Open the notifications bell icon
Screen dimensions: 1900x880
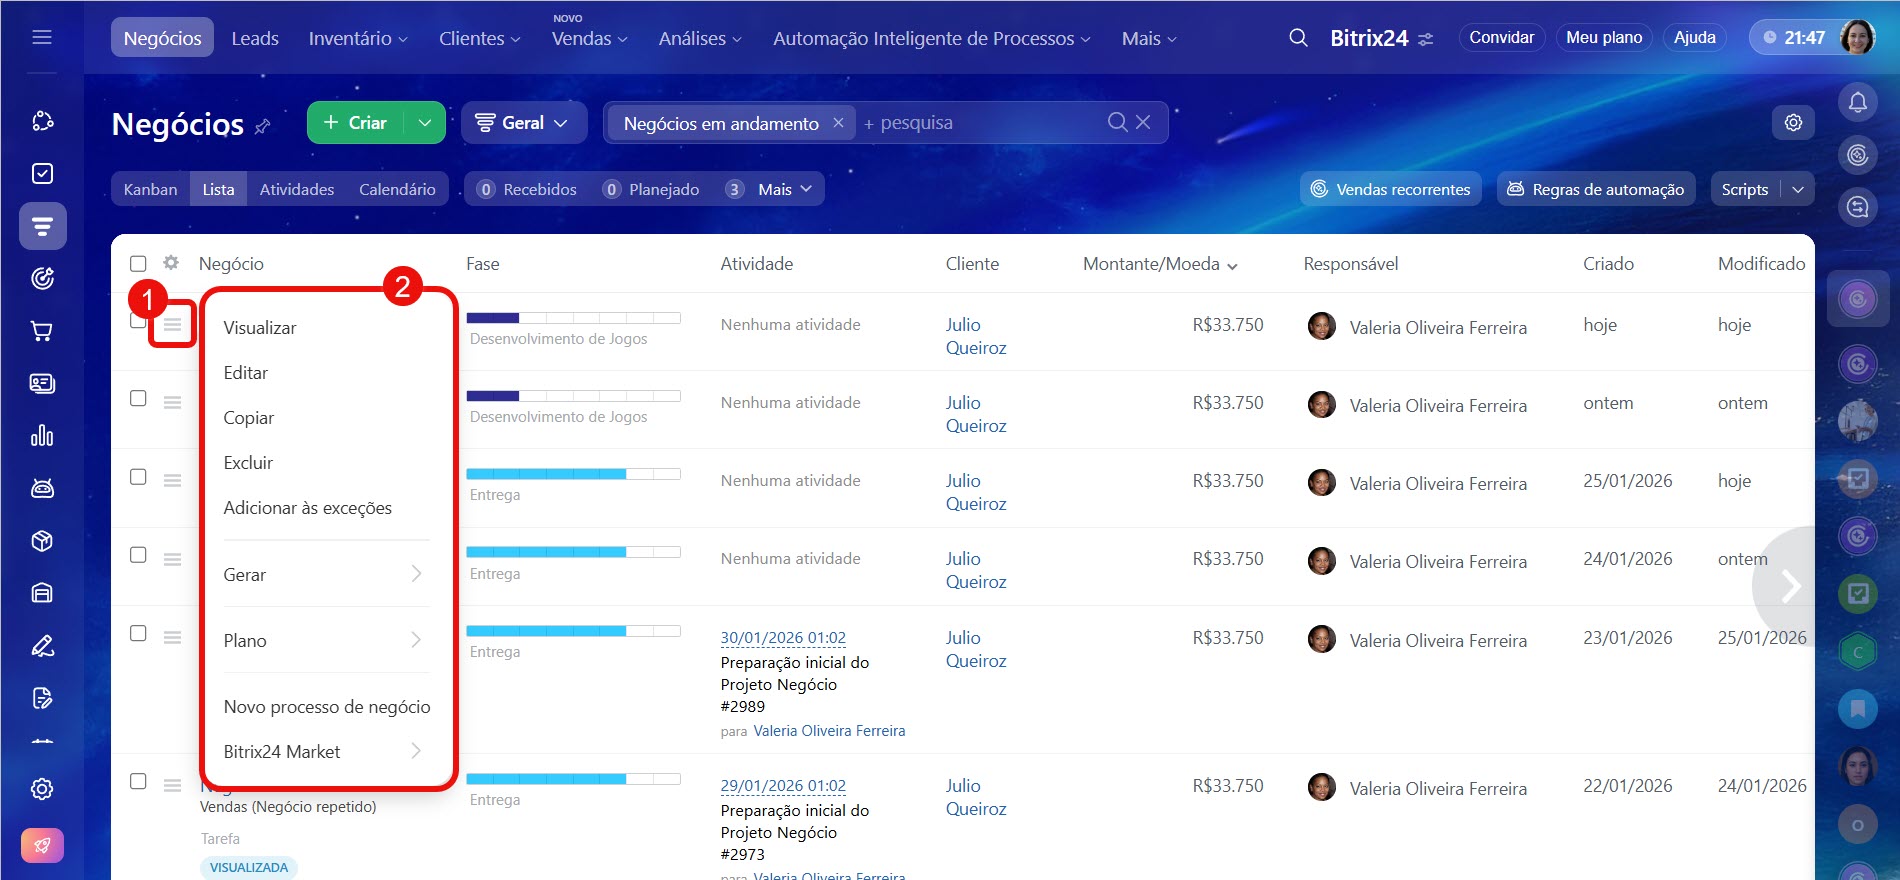[1857, 102]
